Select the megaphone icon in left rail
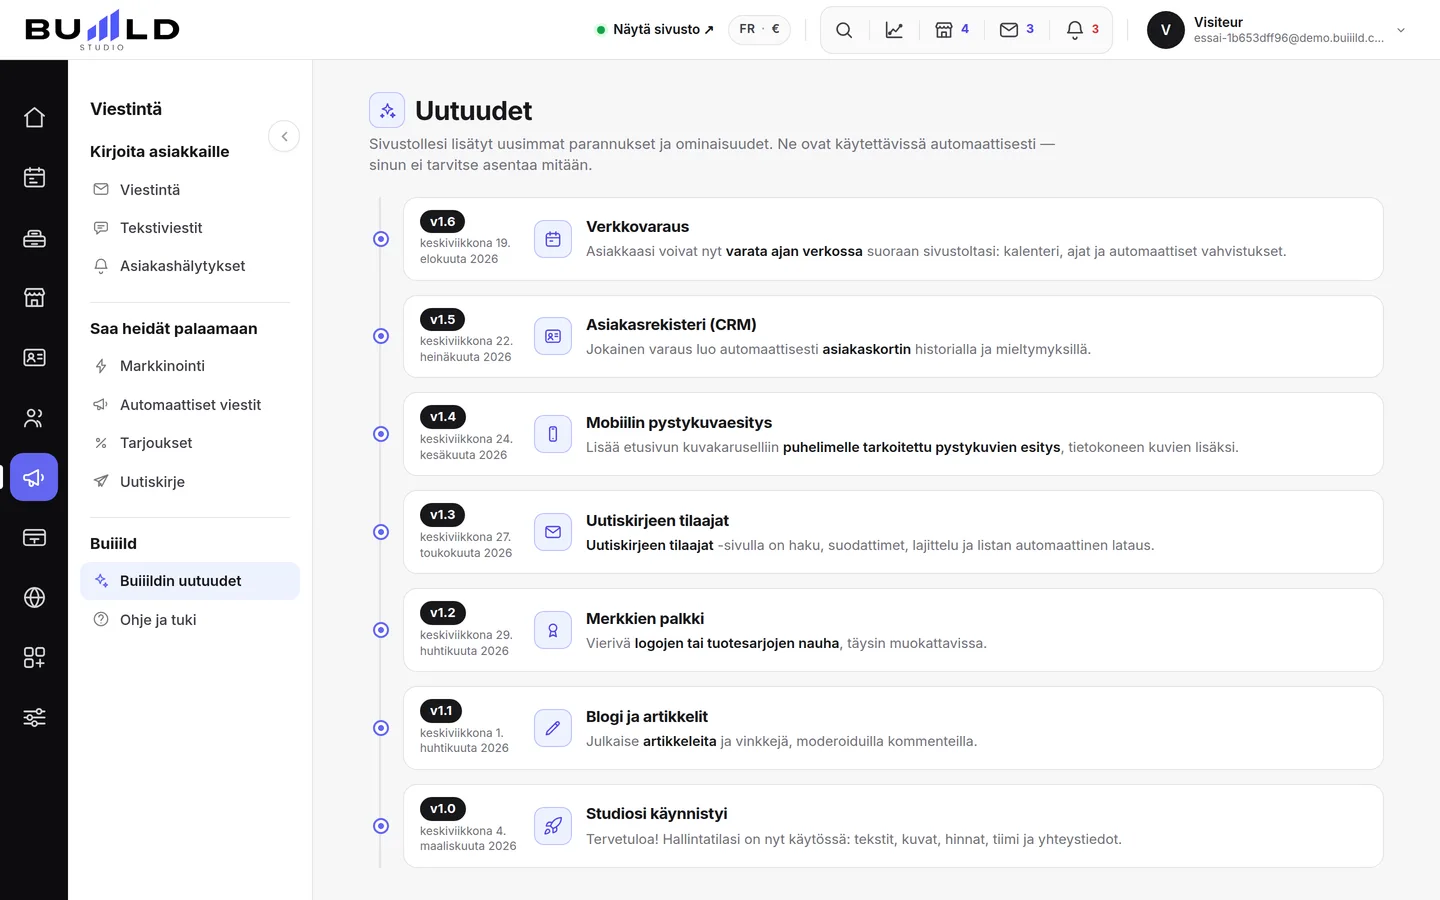1440x900 pixels. click(34, 478)
